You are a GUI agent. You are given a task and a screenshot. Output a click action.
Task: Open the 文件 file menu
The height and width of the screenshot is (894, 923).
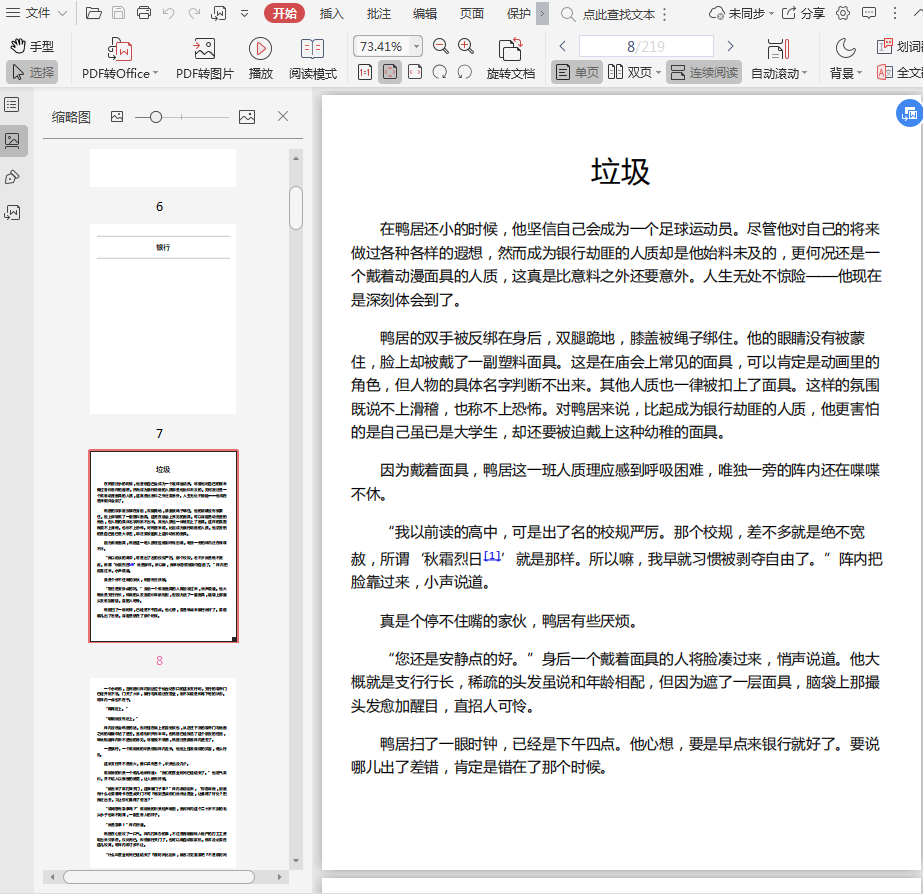[36, 13]
